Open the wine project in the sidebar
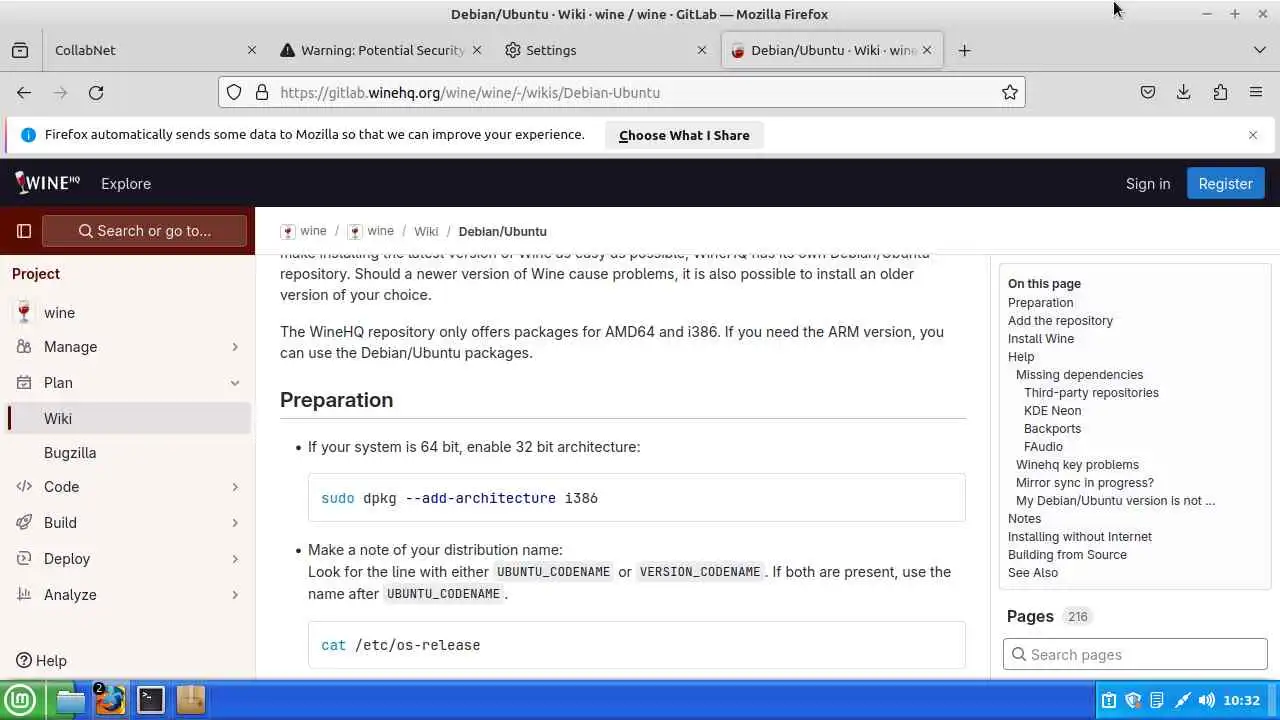 [127, 312]
